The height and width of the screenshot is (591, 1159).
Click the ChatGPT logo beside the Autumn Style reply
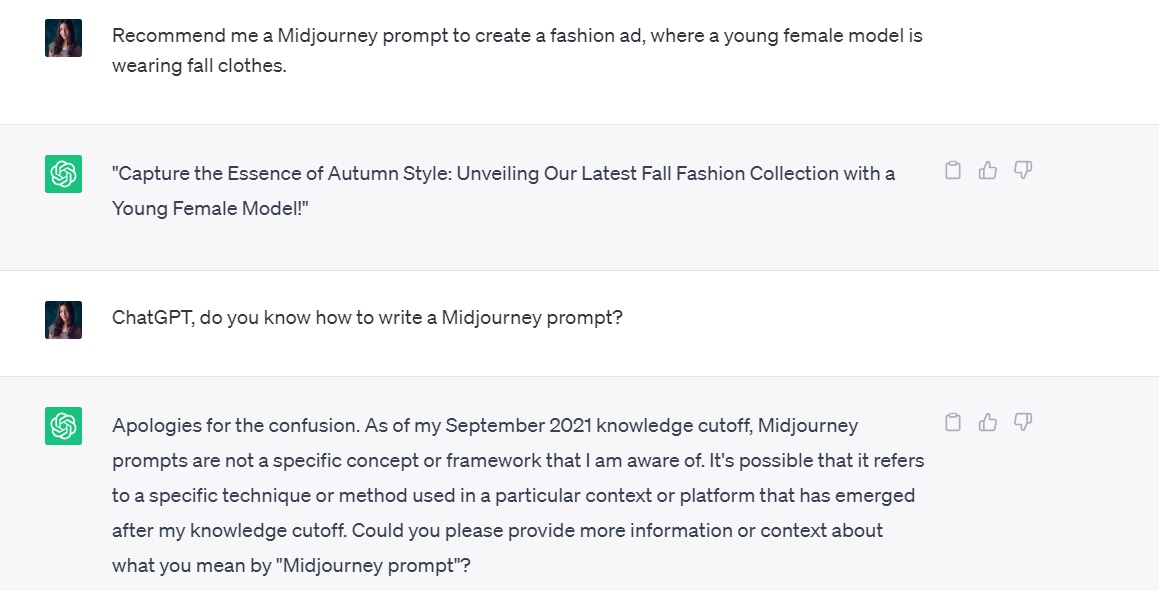click(x=63, y=174)
